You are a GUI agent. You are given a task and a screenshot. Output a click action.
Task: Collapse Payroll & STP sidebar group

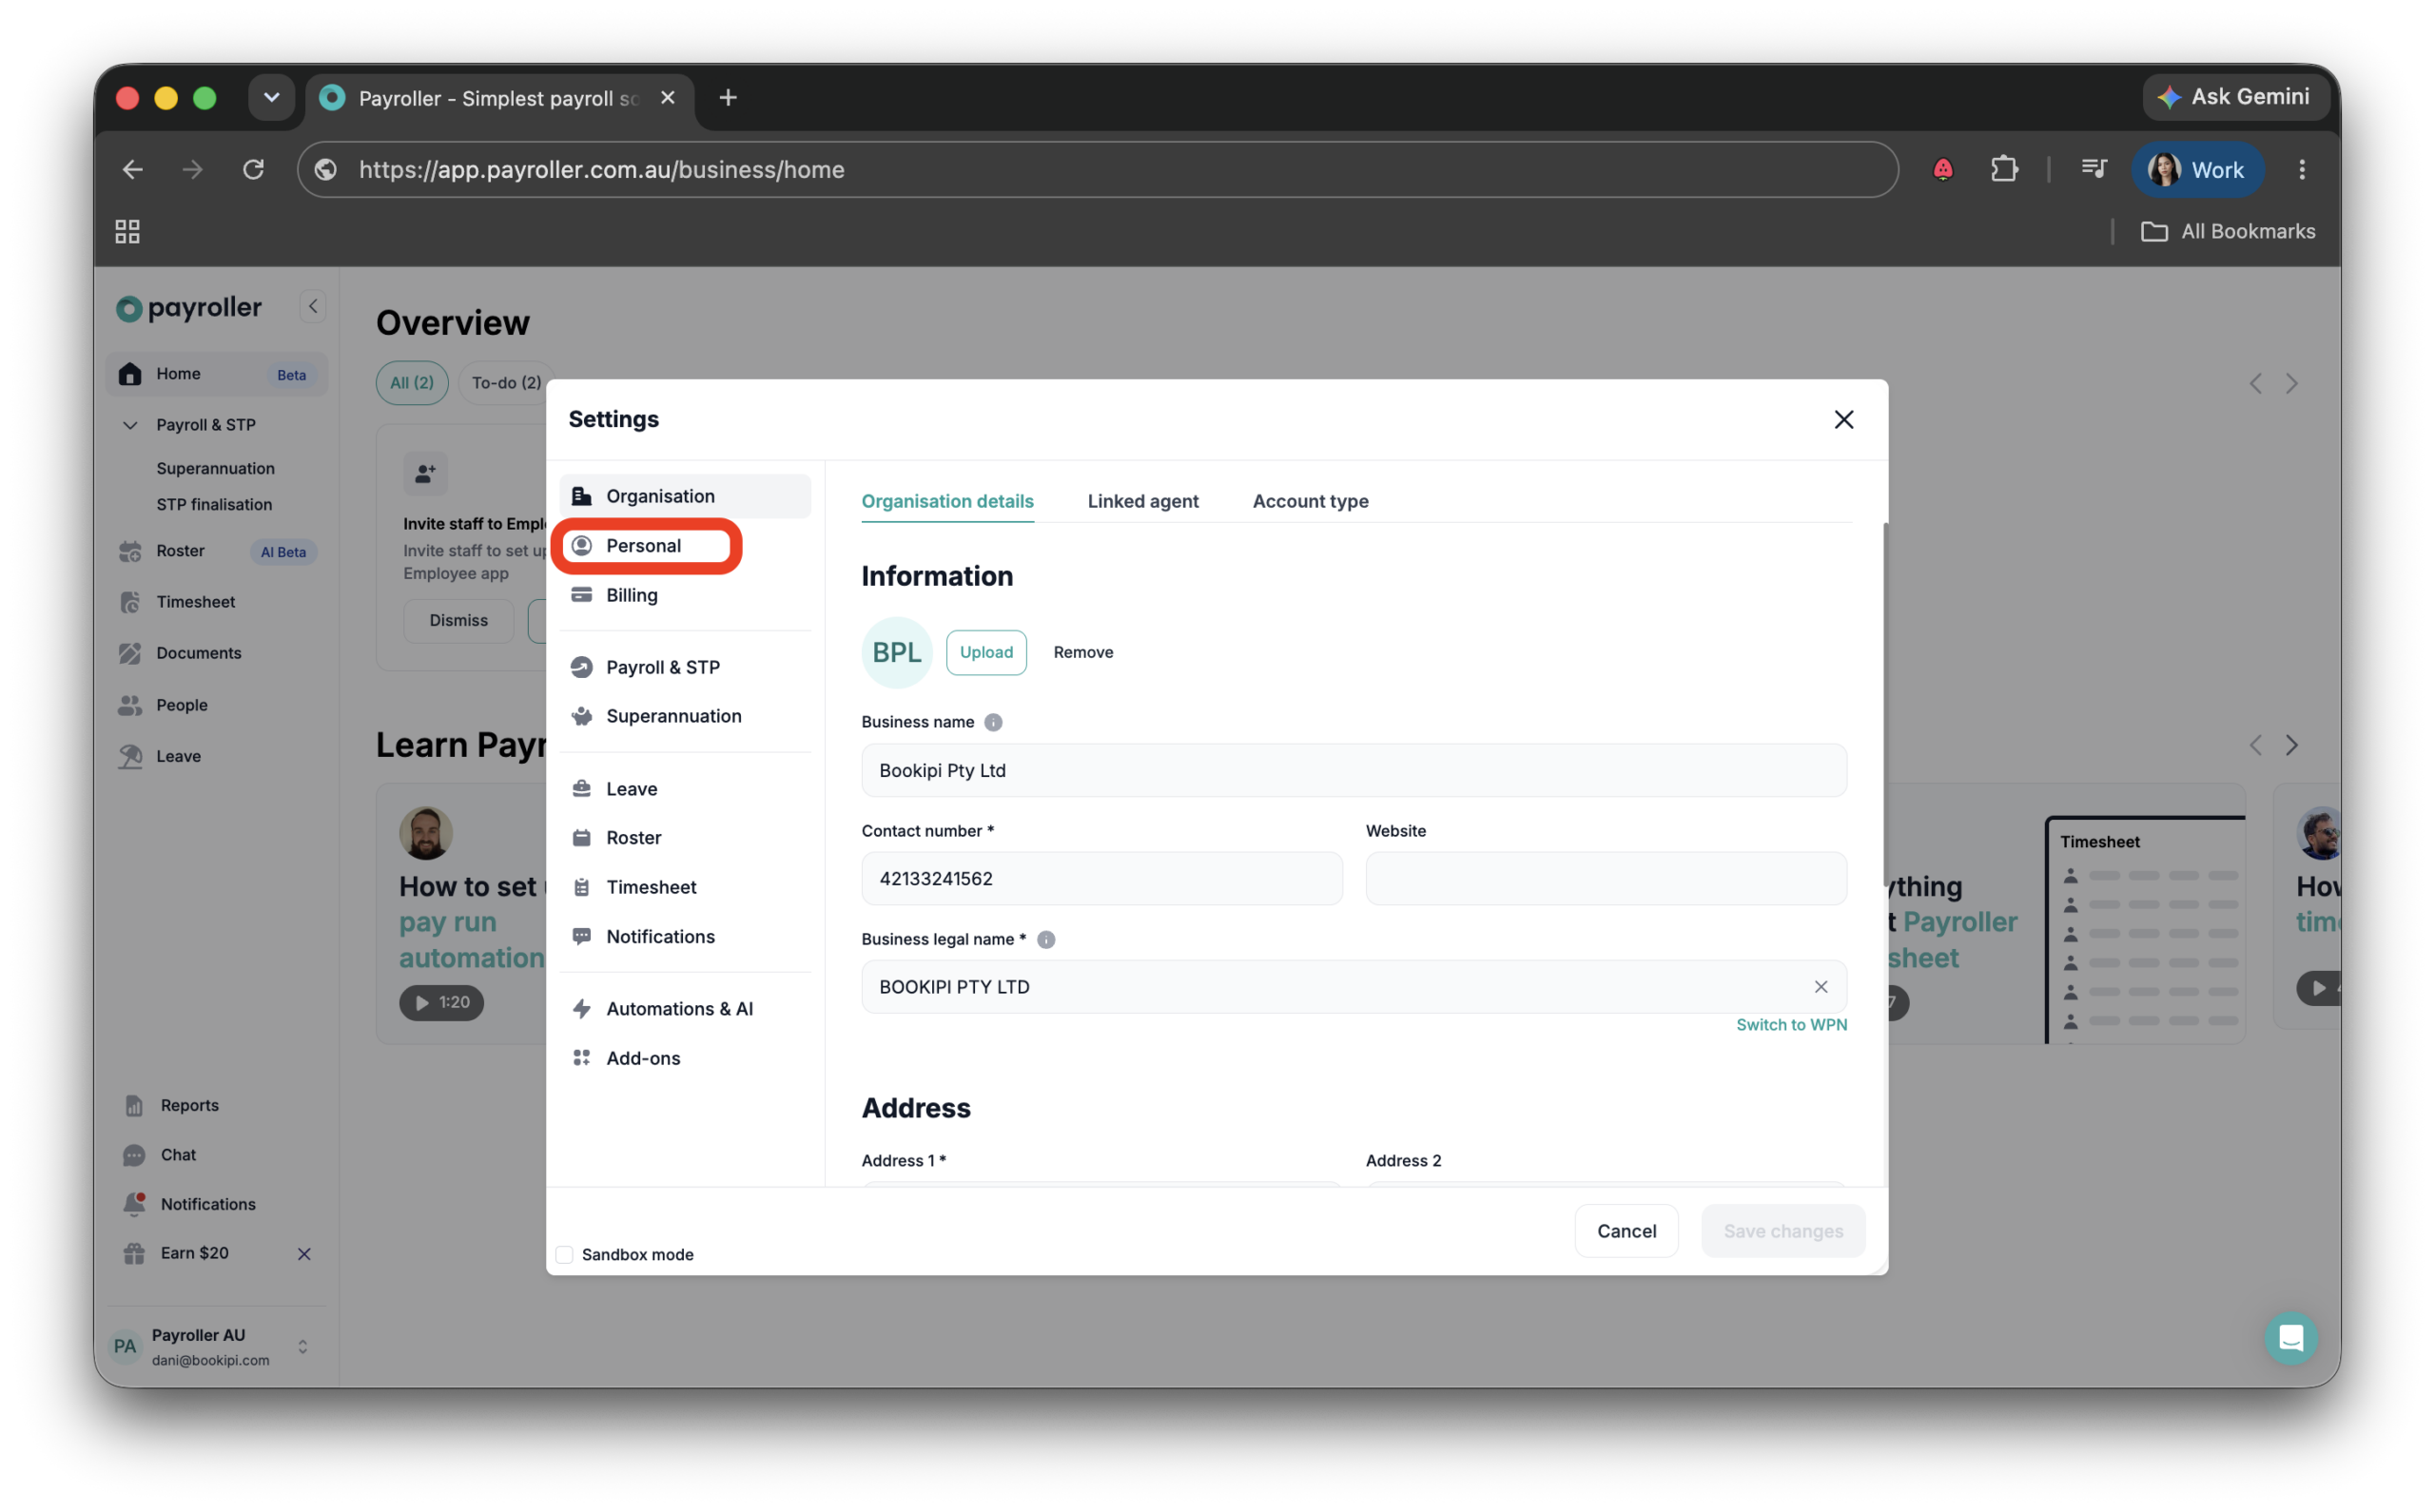point(130,425)
